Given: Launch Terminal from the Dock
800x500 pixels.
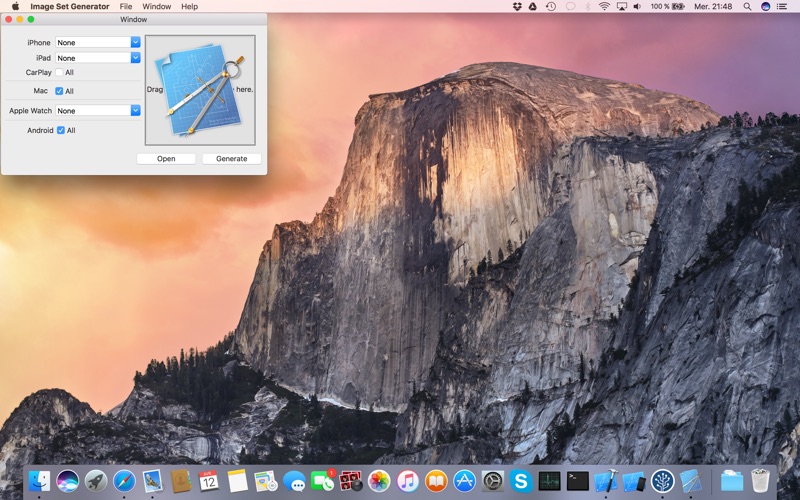Looking at the screenshot, I should (x=578, y=481).
